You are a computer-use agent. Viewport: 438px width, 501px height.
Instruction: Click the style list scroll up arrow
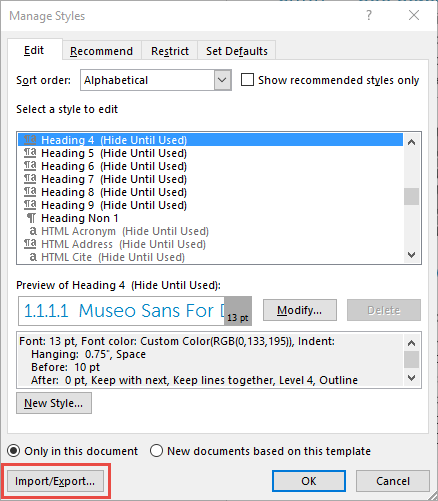412,142
